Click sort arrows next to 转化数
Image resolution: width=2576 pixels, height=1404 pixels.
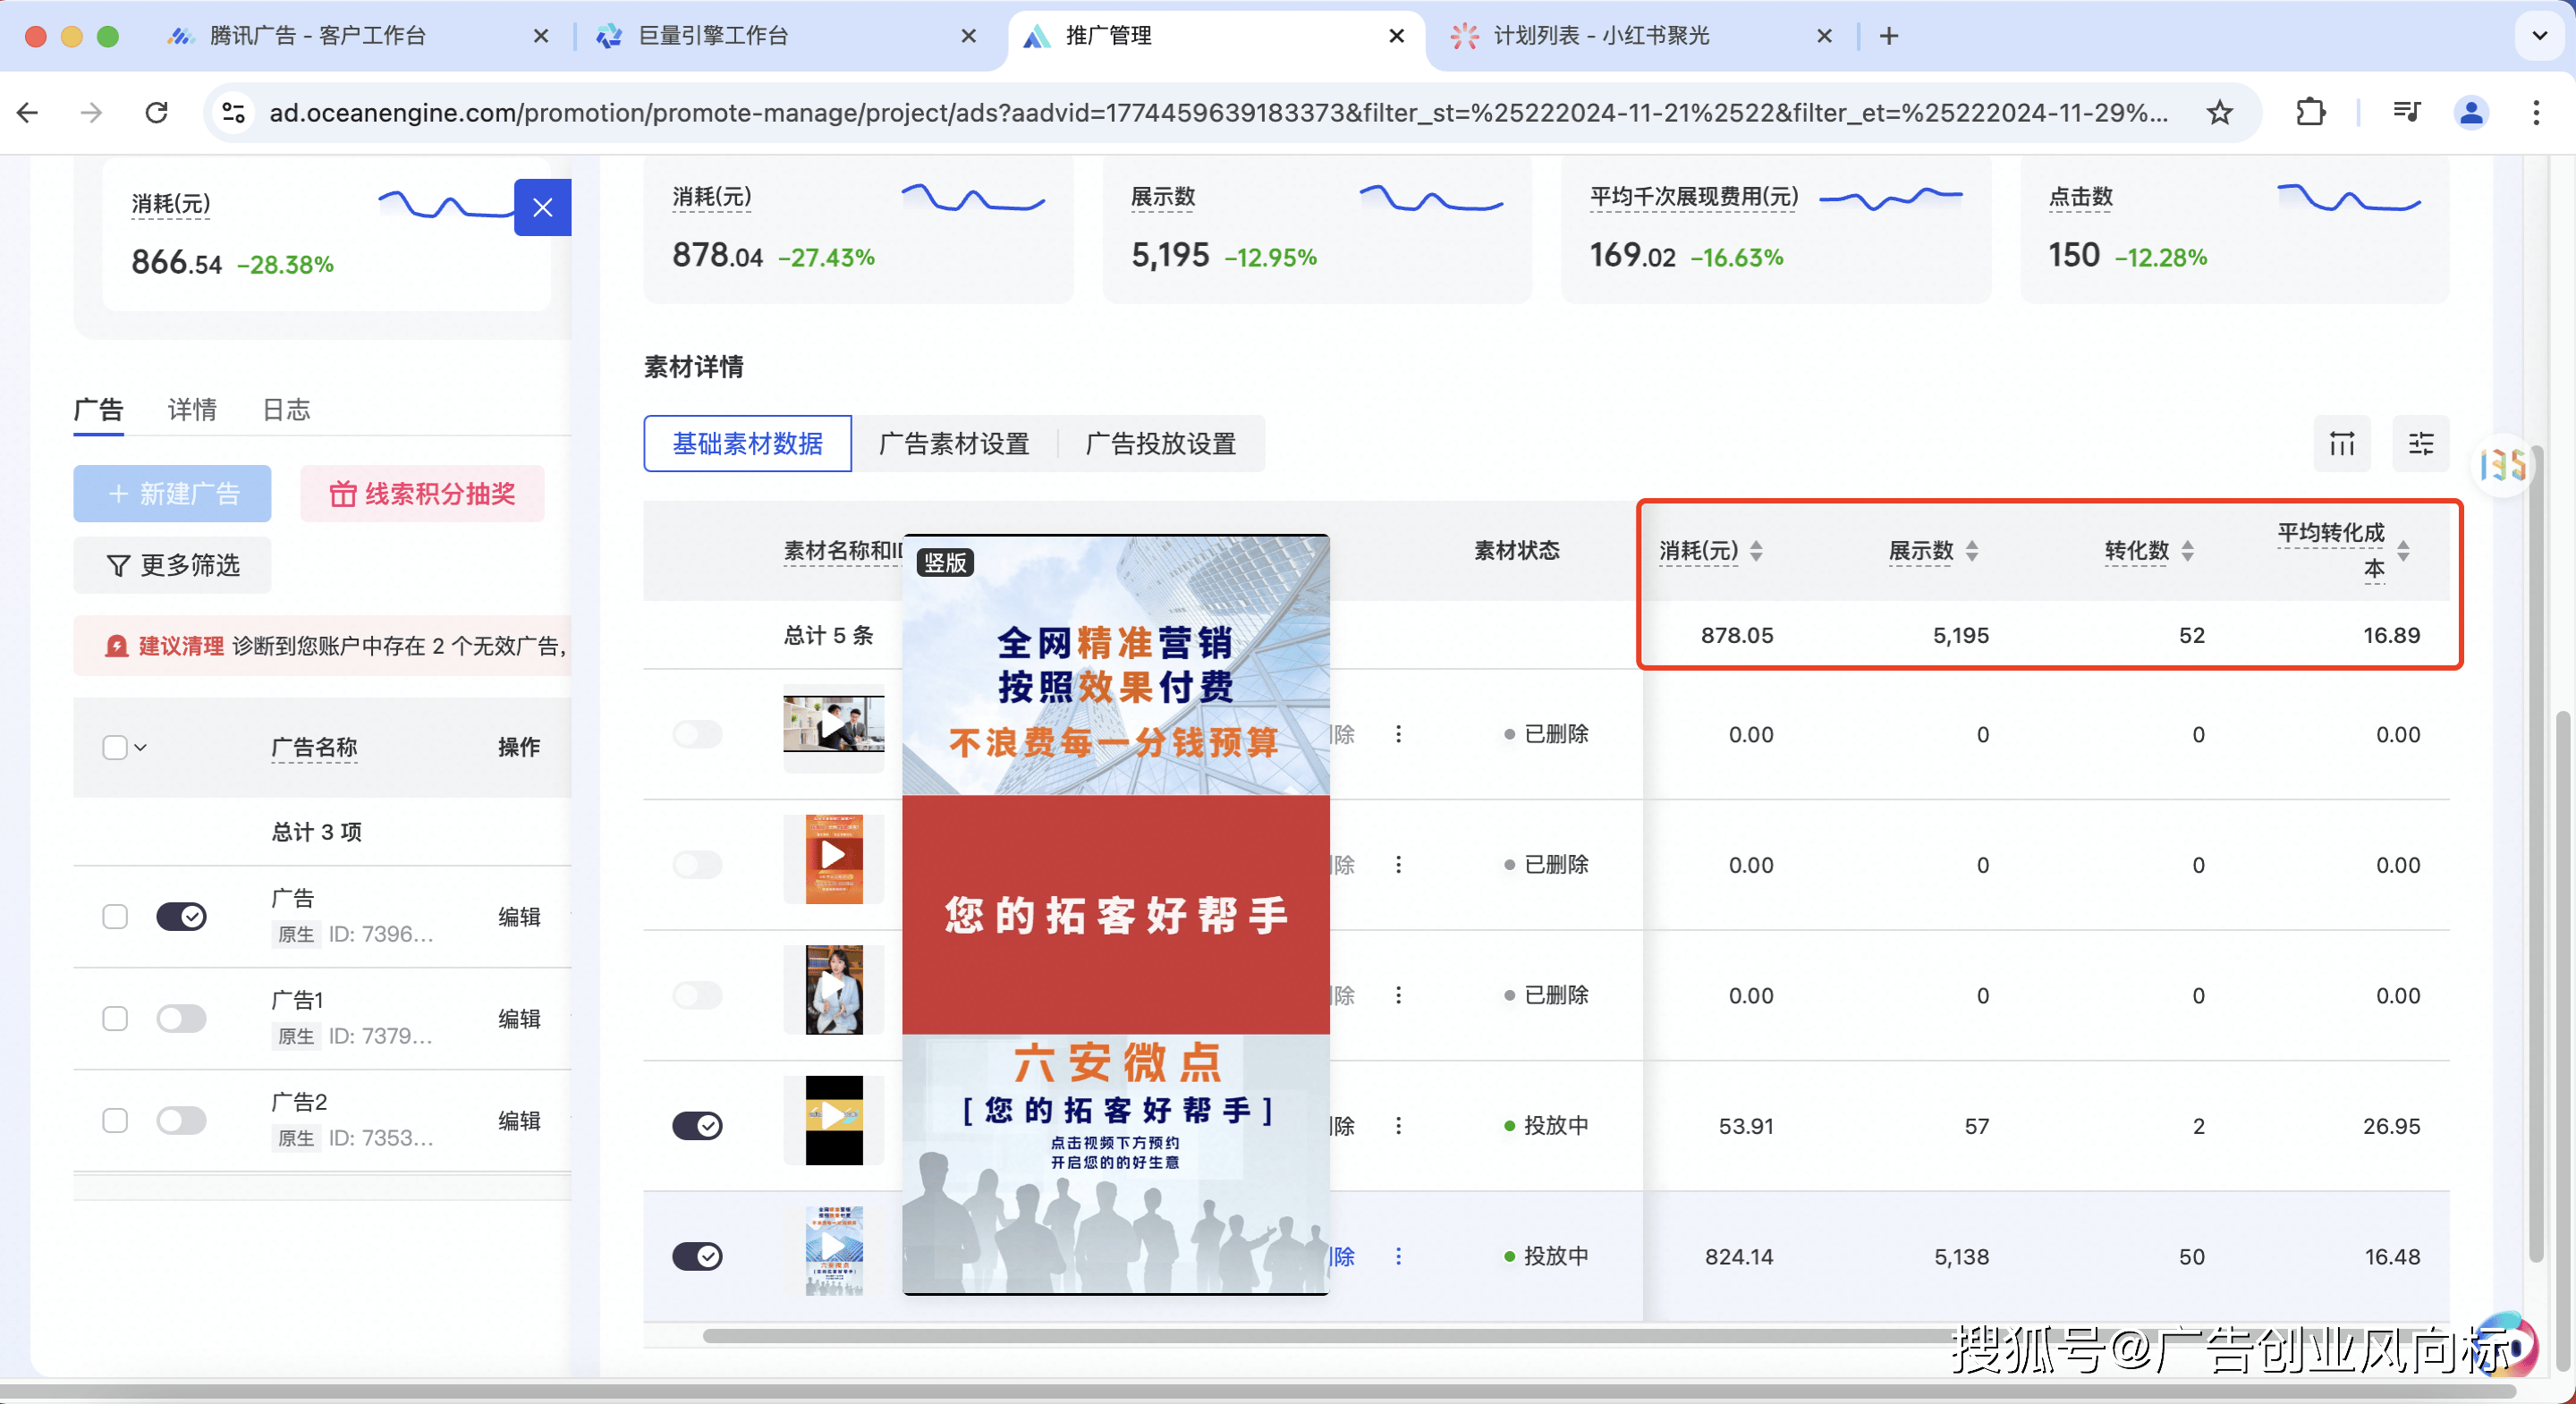(2187, 550)
